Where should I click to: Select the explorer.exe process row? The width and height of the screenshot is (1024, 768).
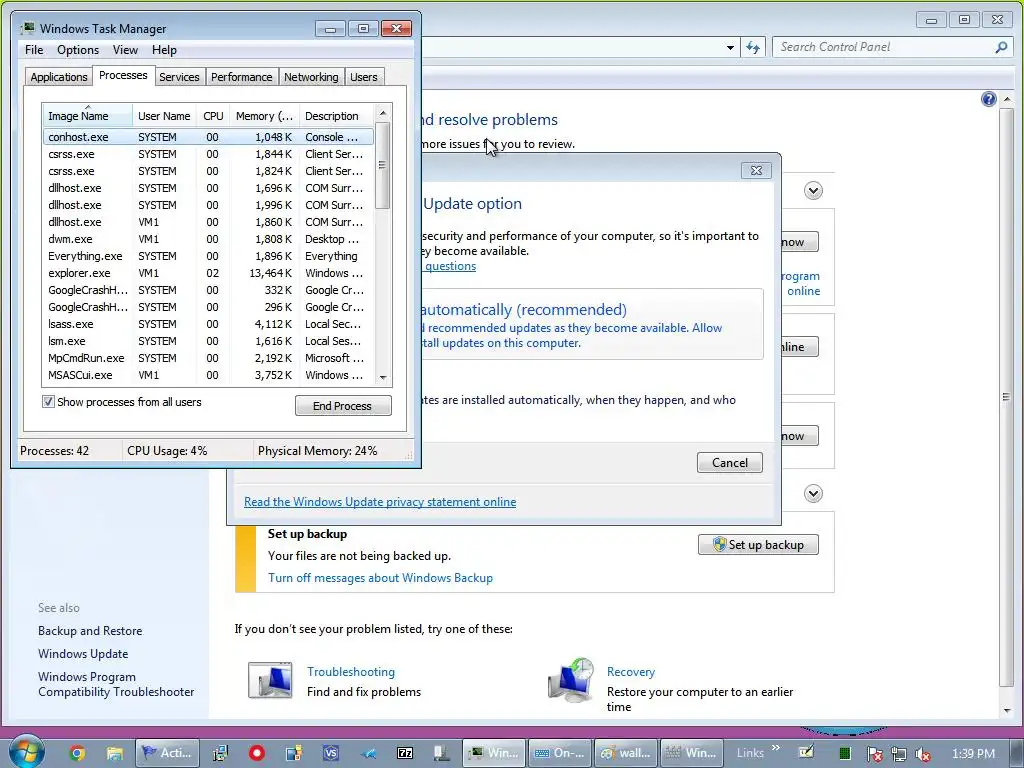208,273
